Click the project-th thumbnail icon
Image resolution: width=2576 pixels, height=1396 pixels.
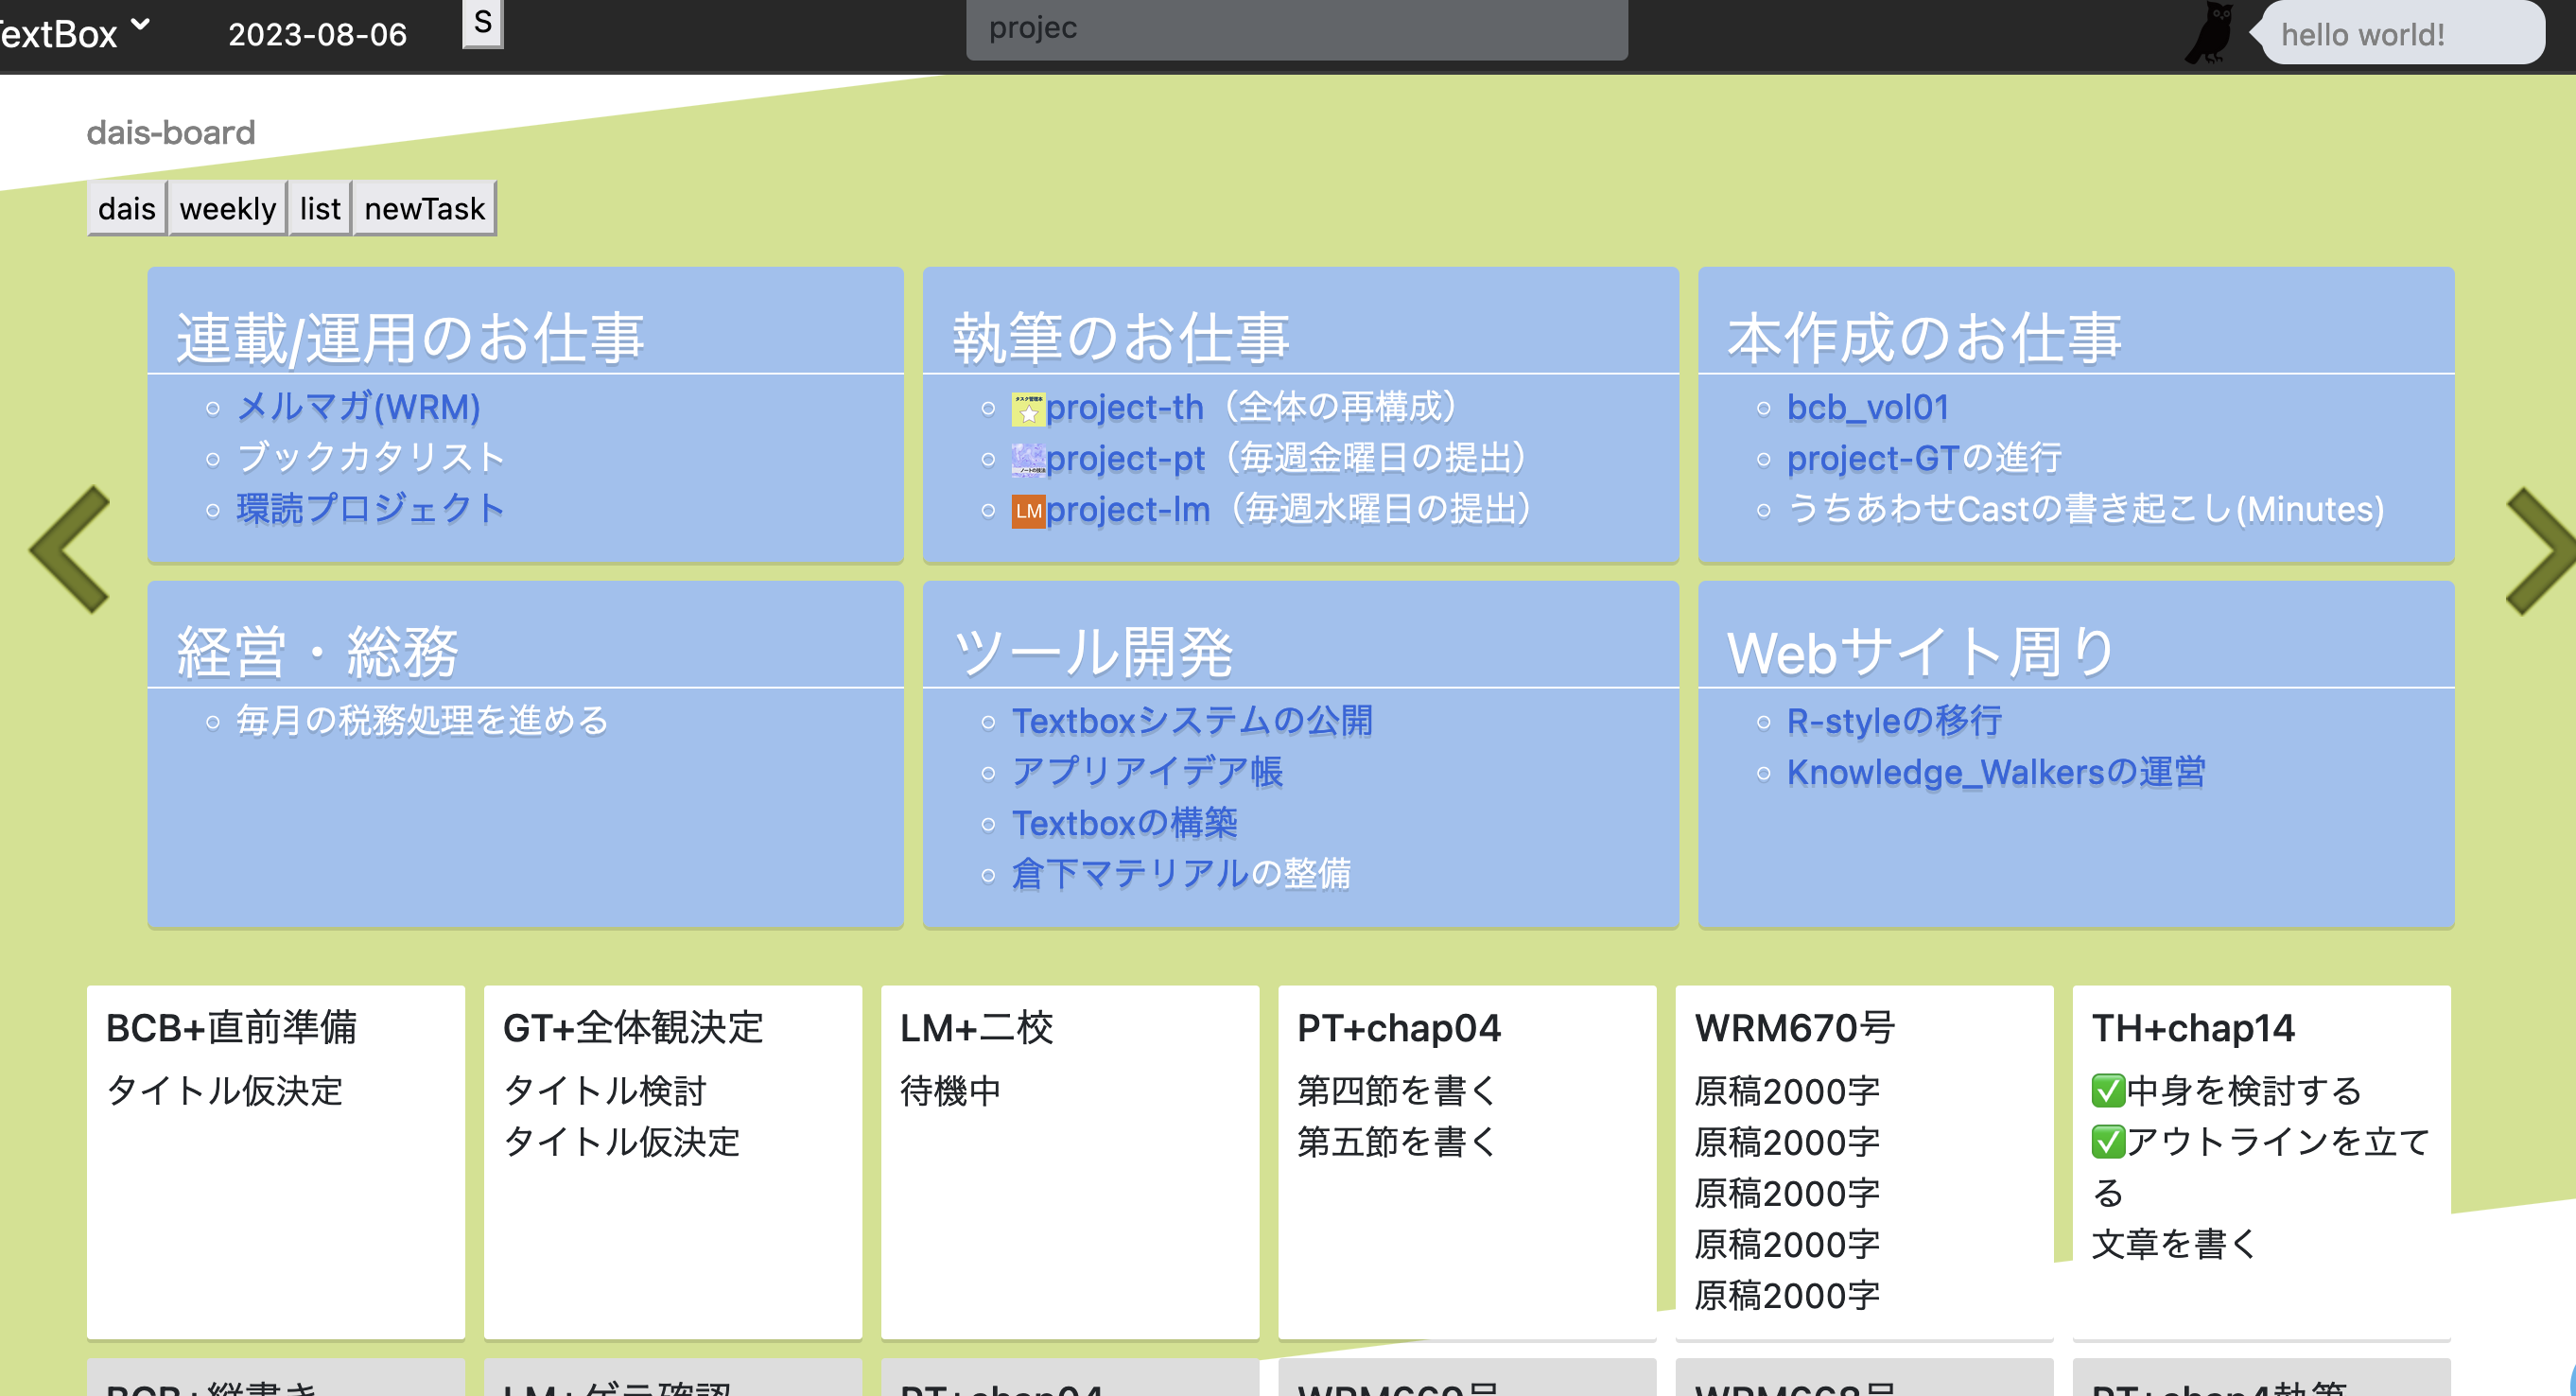1027,409
